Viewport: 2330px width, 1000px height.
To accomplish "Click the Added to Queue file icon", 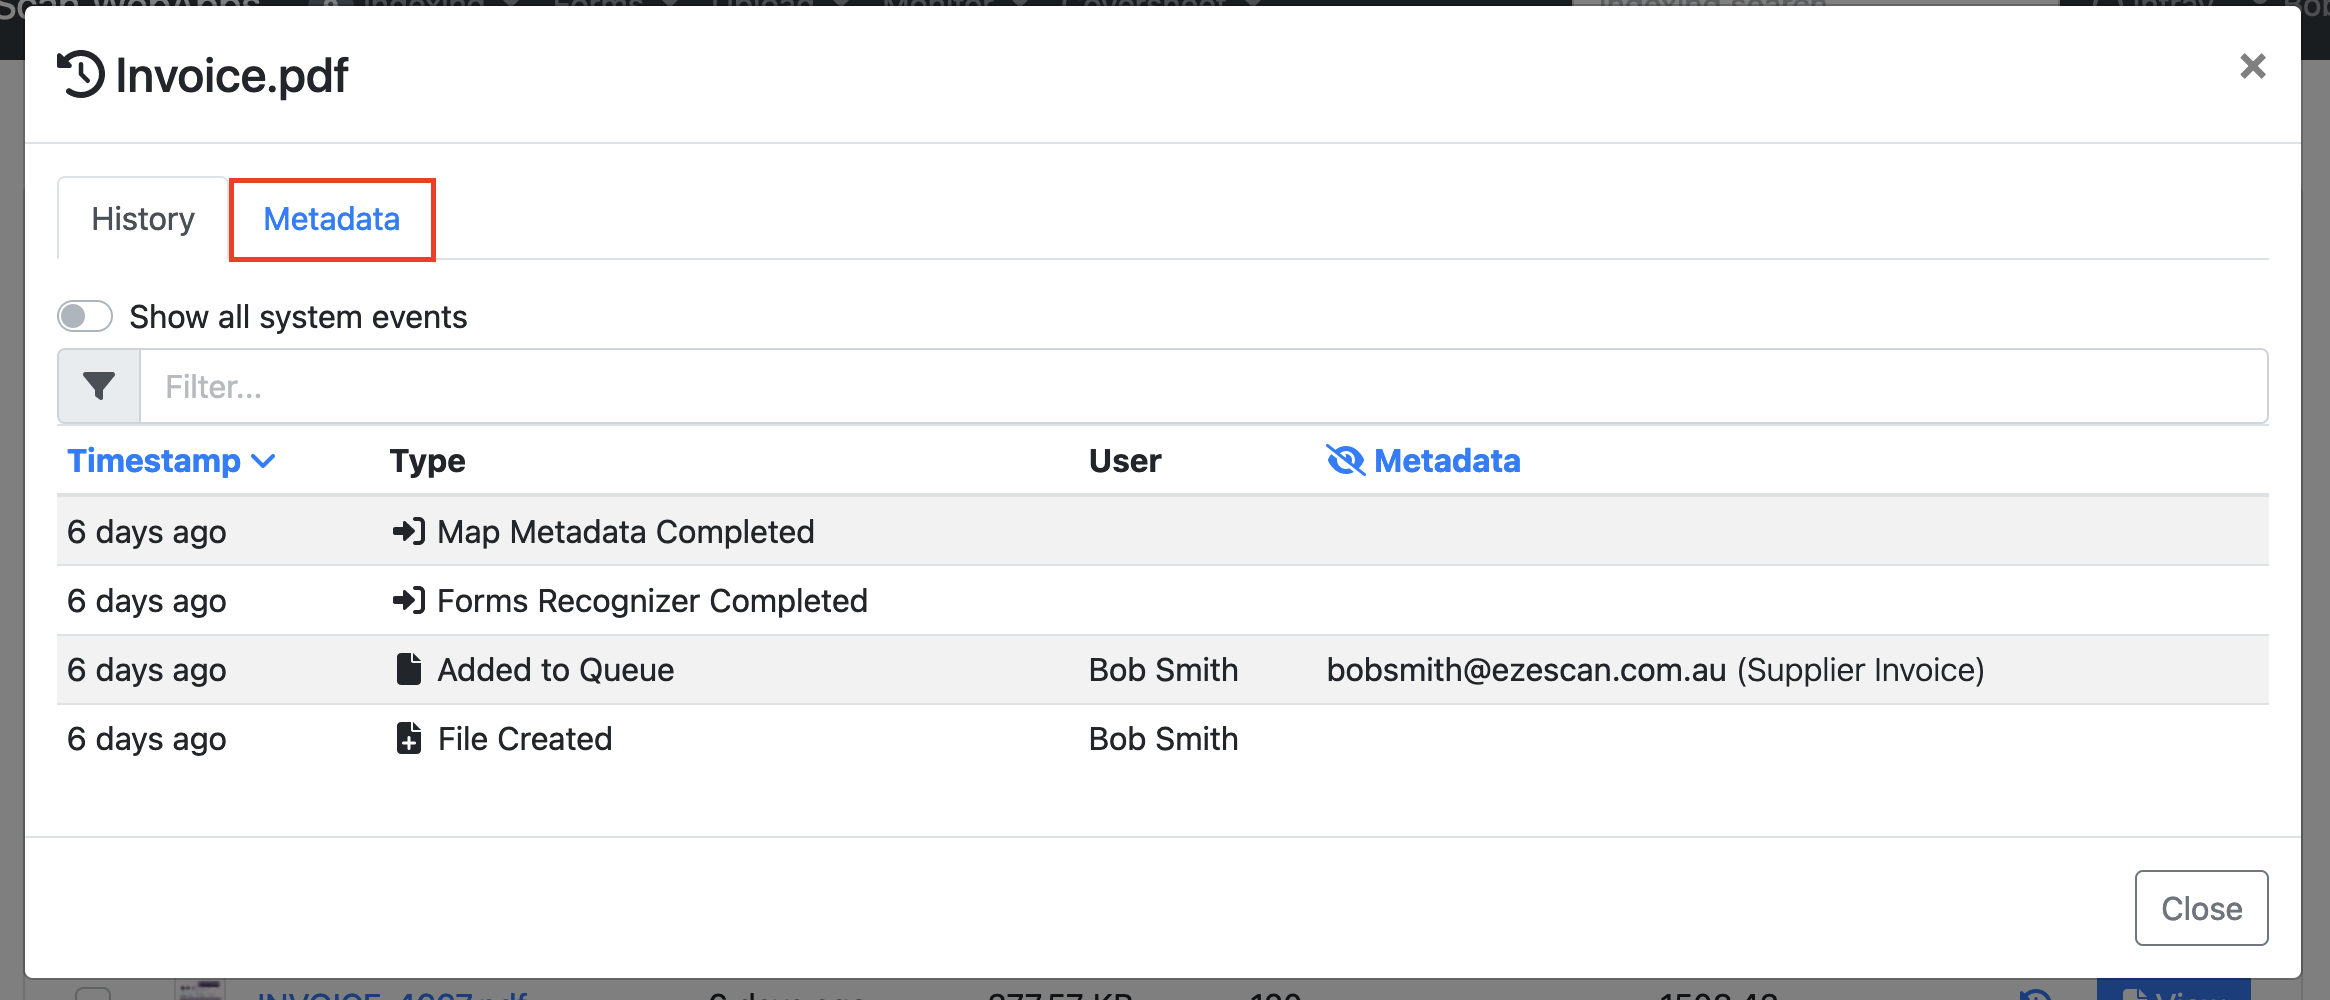I will point(408,669).
